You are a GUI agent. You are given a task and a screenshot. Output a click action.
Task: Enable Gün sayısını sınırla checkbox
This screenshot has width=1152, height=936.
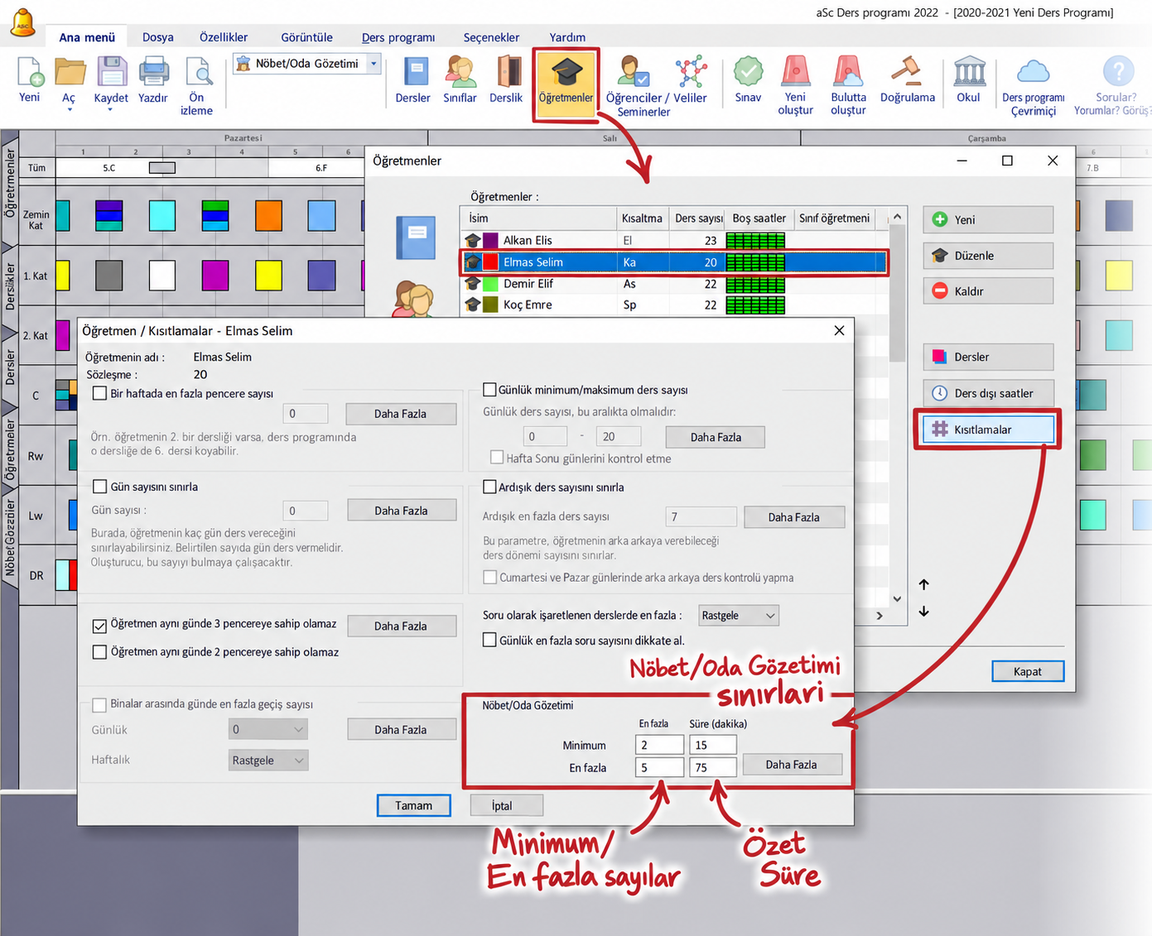click(99, 486)
